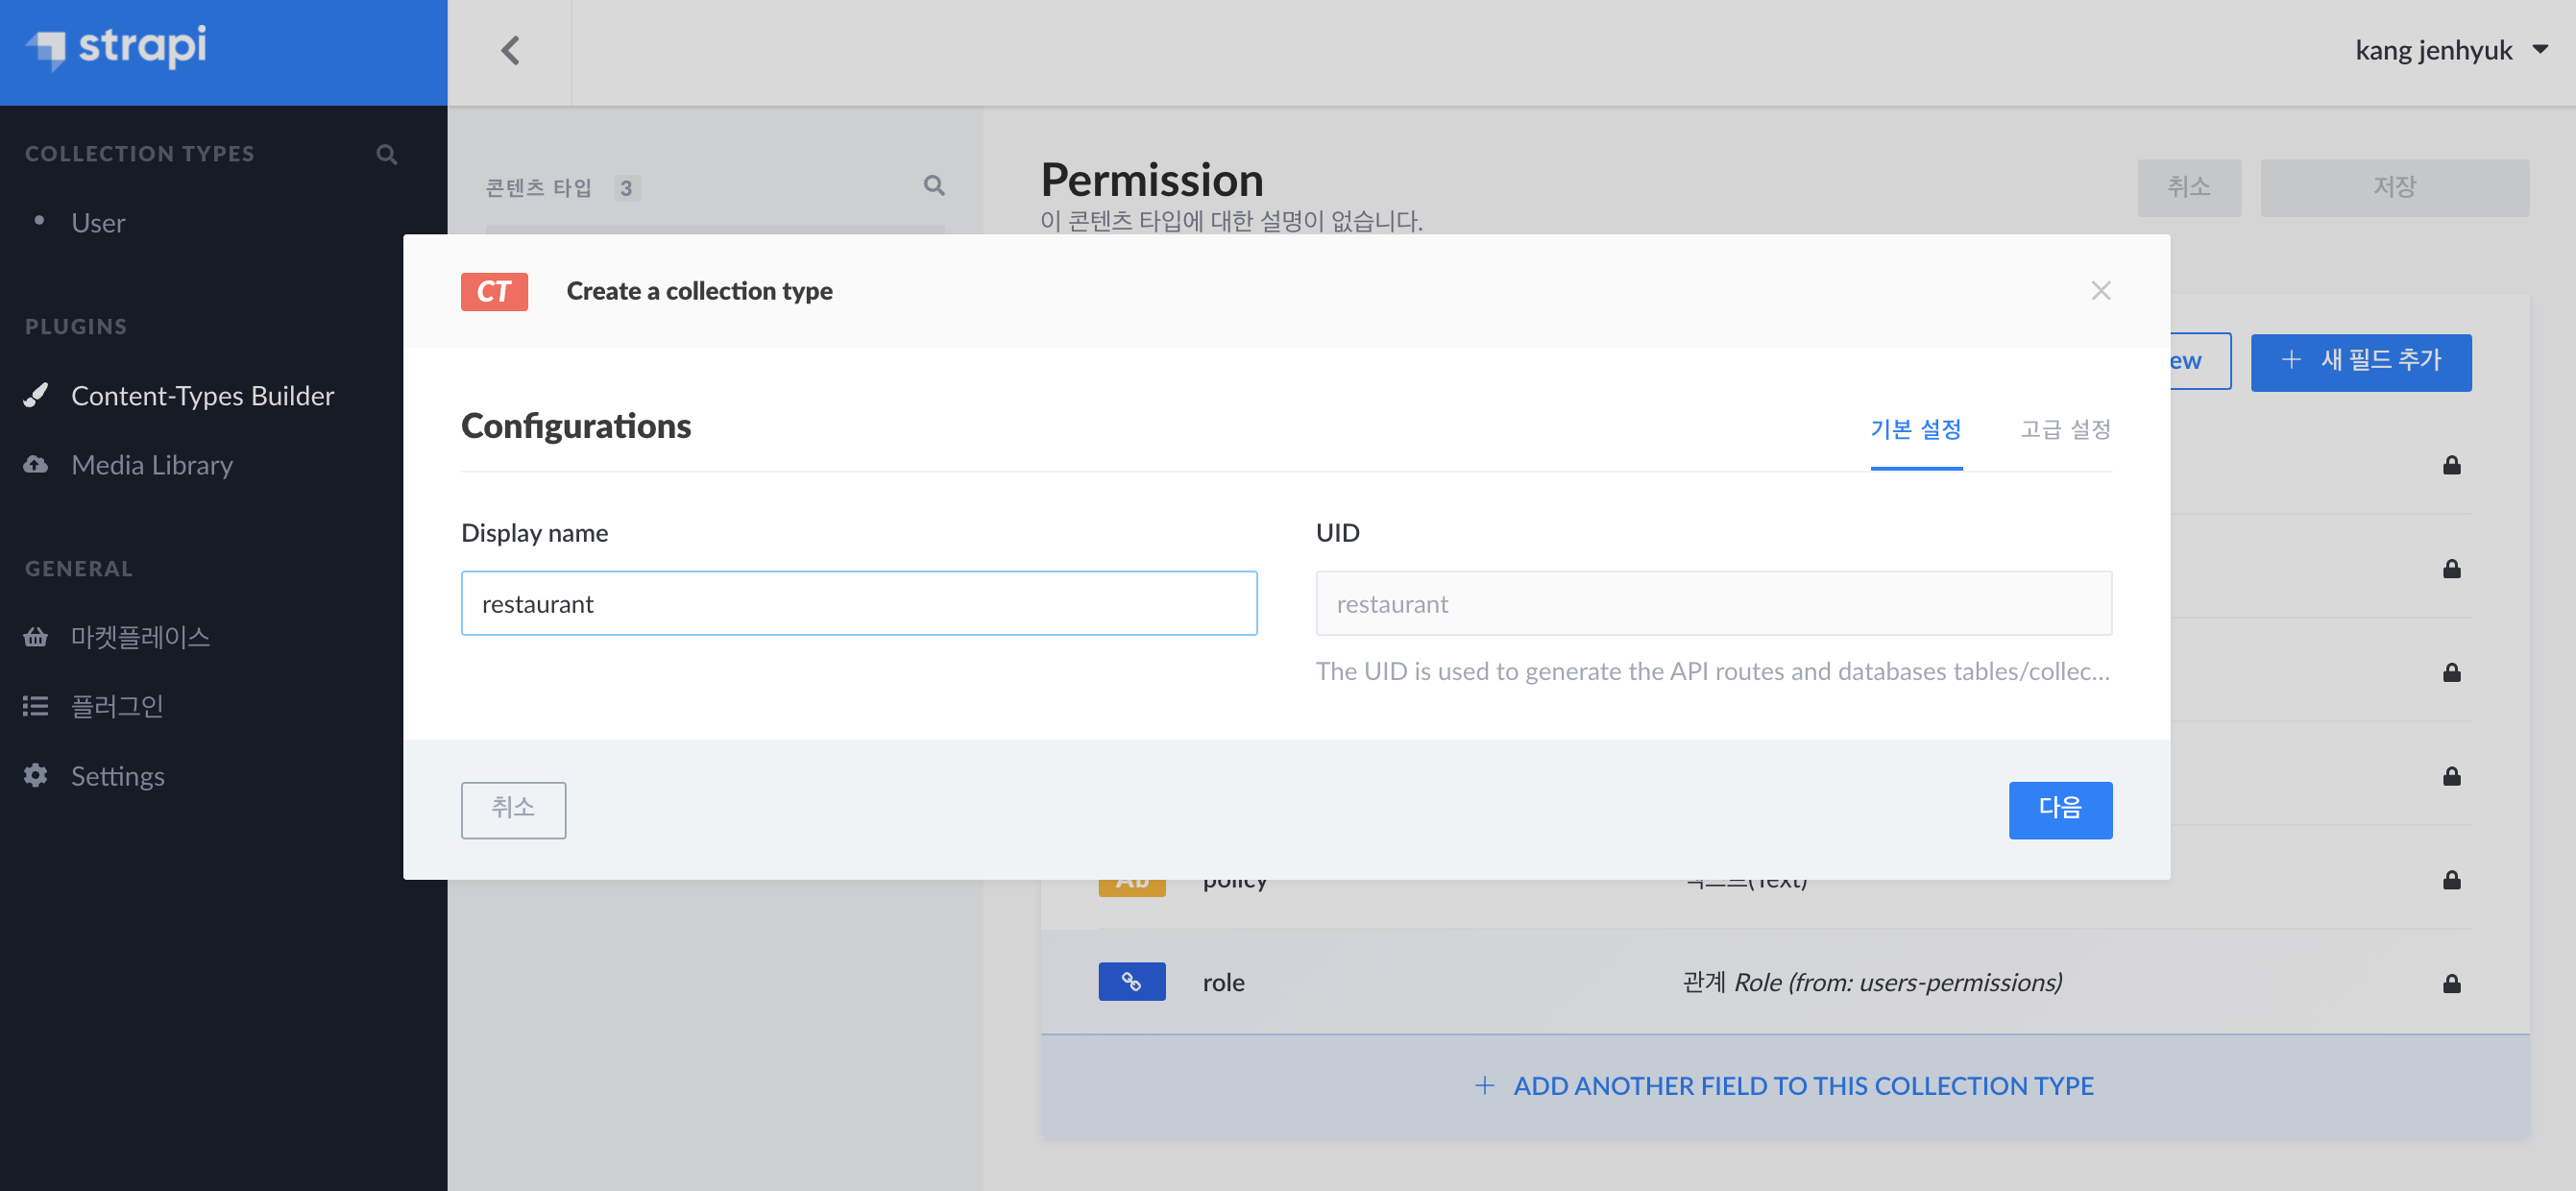Screen dimensions: 2576x1191
Task: Click the role relation link icon
Action: 1131,981
